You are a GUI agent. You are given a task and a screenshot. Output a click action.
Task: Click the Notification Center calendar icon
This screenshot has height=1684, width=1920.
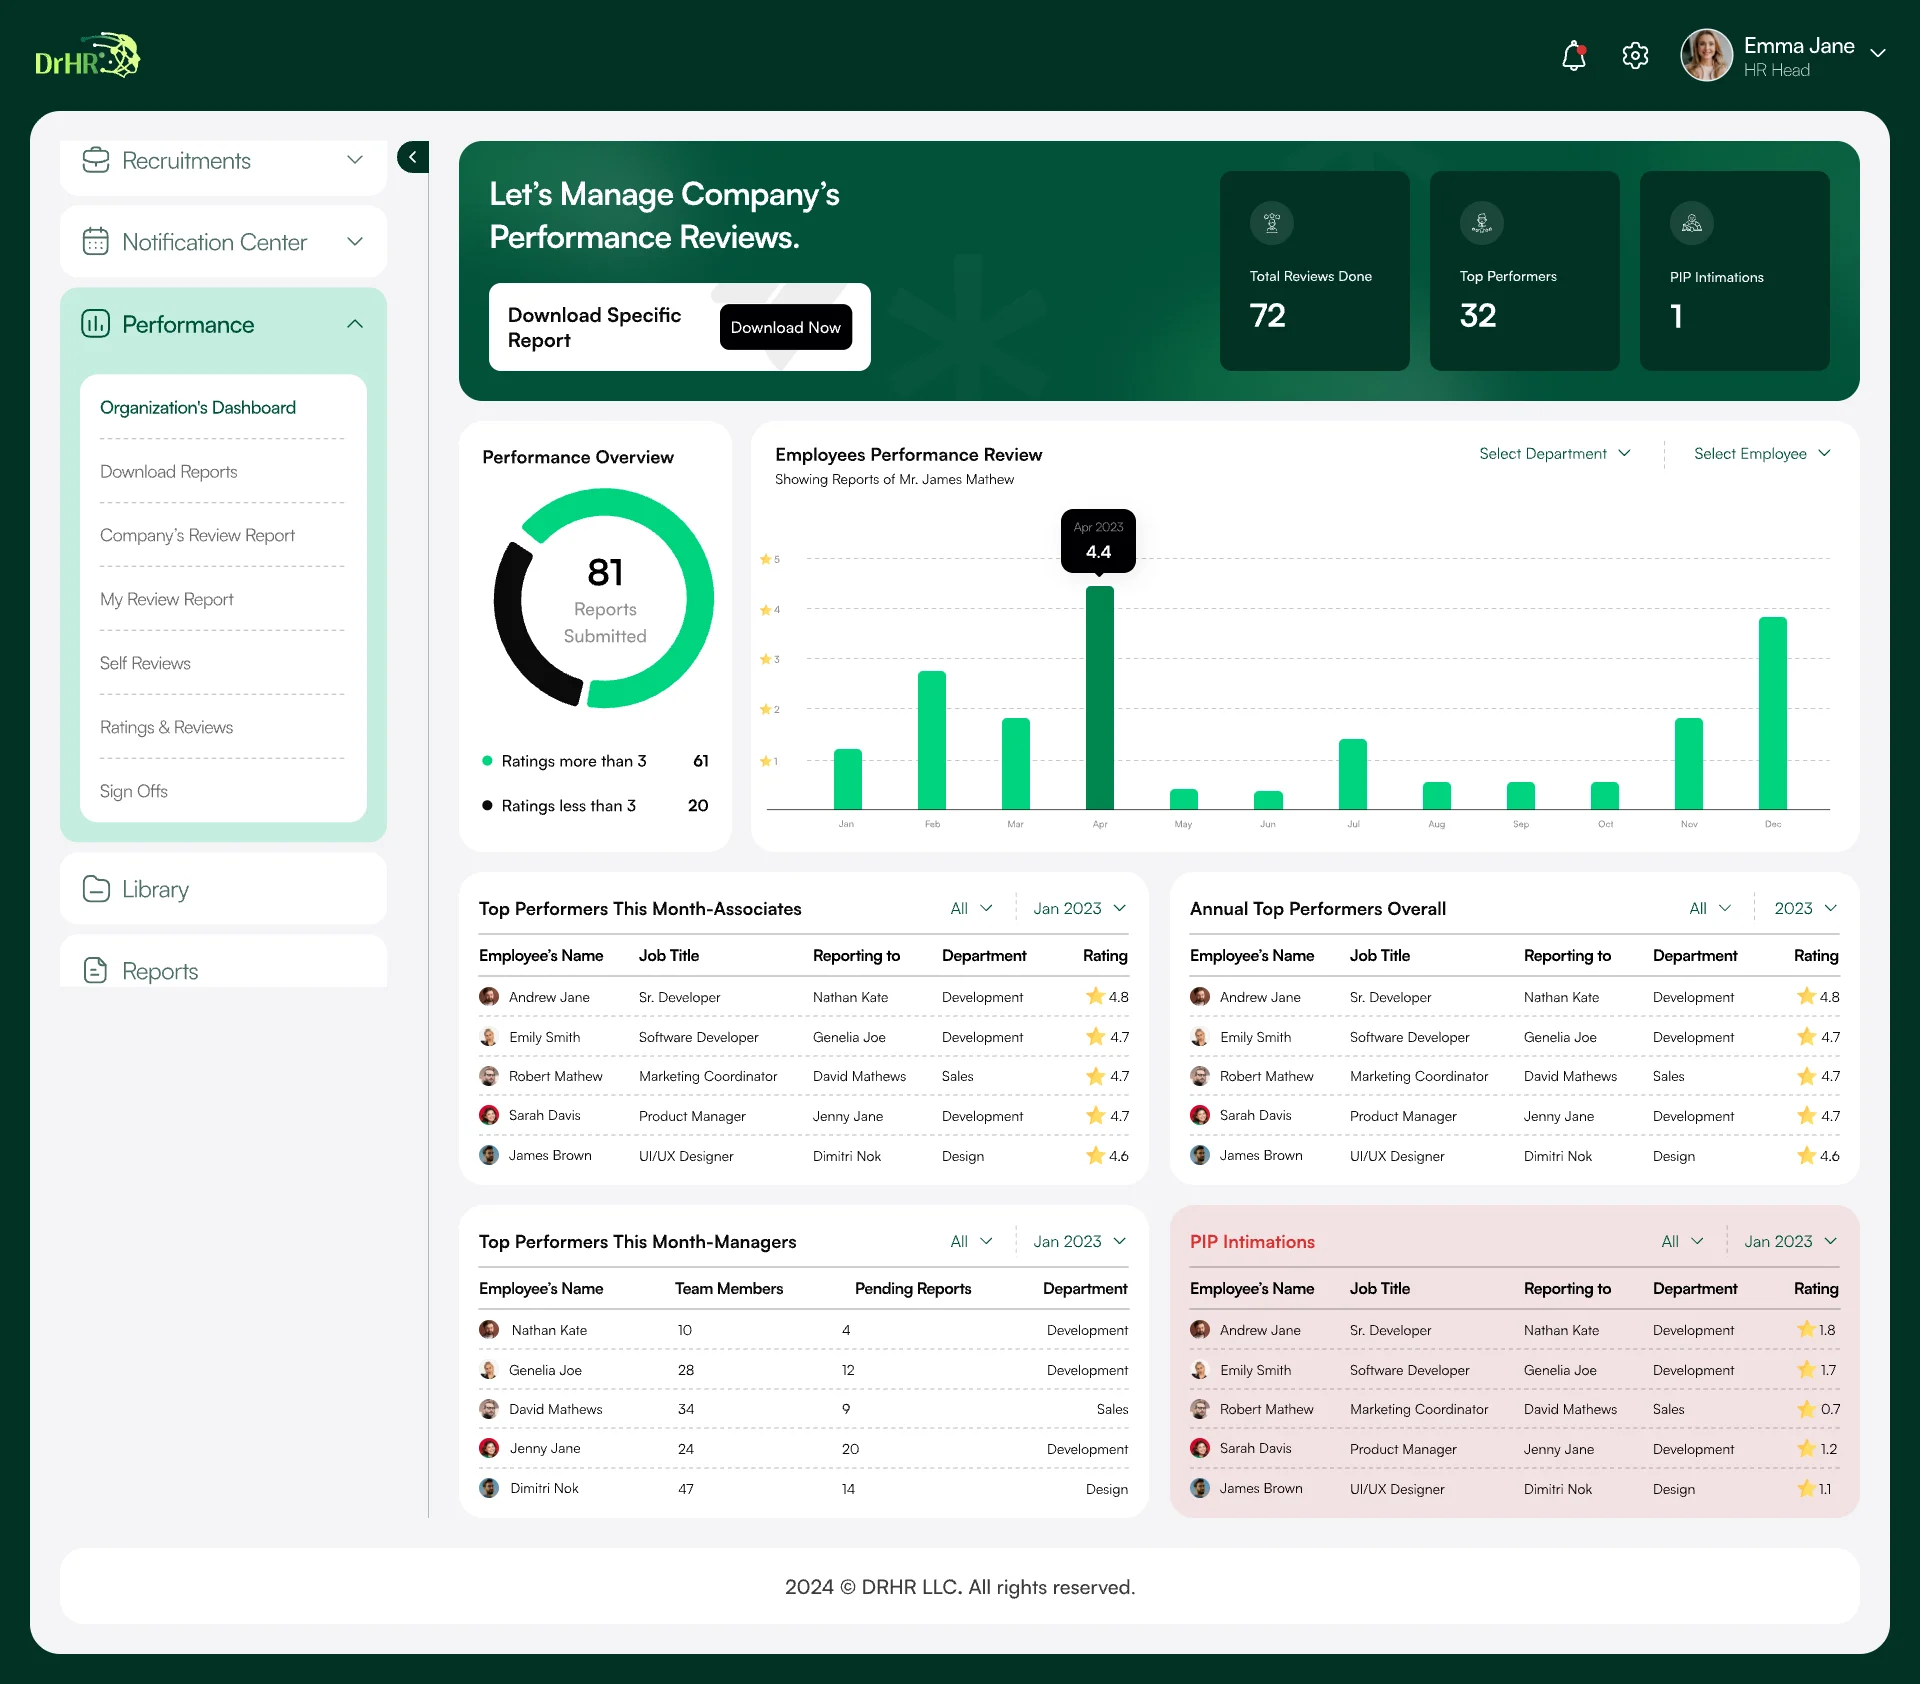click(96, 242)
